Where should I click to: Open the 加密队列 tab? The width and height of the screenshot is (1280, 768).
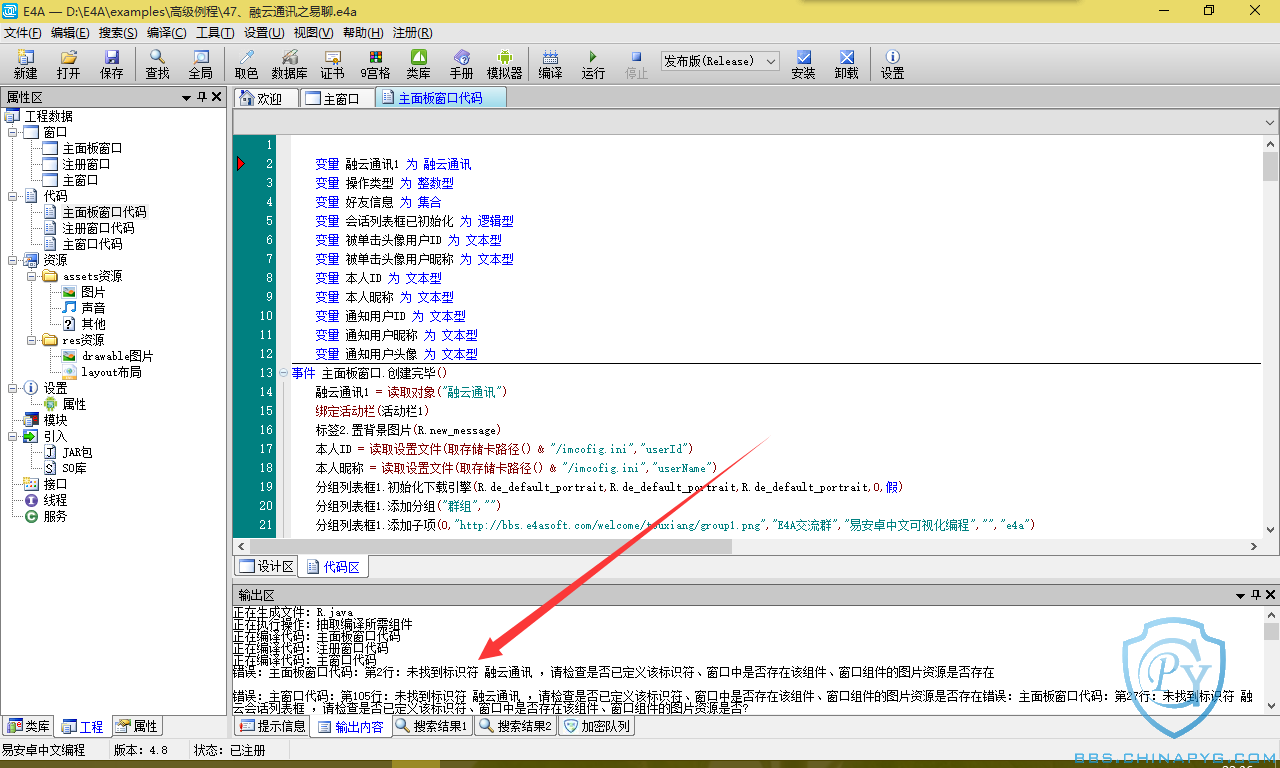pyautogui.click(x=597, y=727)
